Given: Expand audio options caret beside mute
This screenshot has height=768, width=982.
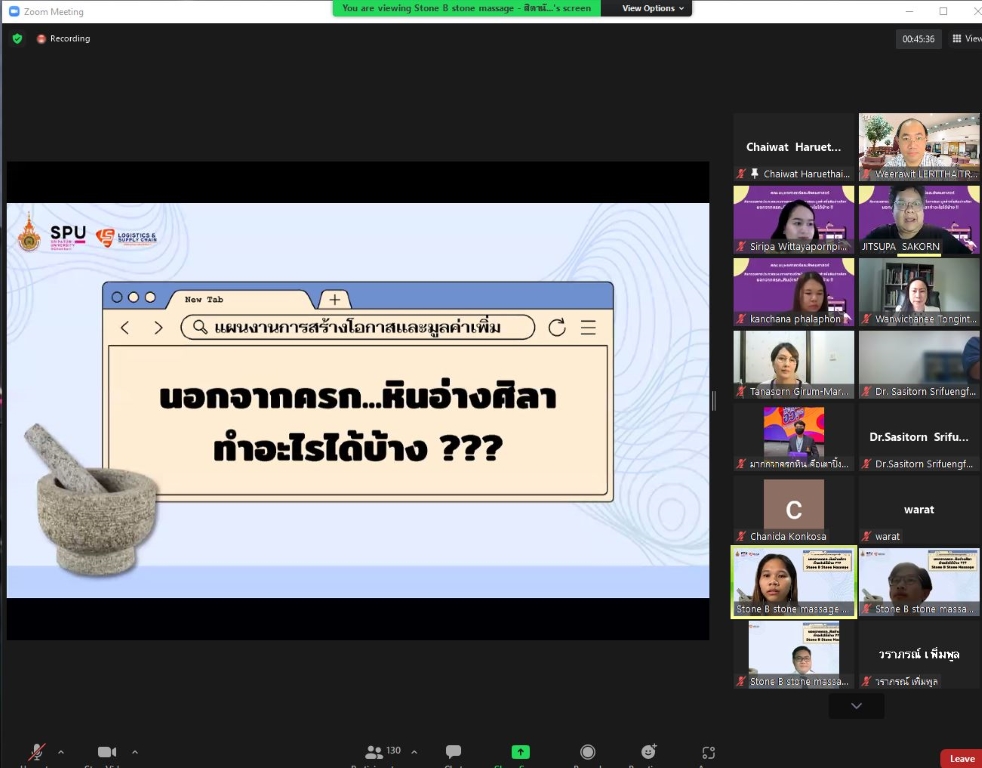Looking at the screenshot, I should [61, 752].
